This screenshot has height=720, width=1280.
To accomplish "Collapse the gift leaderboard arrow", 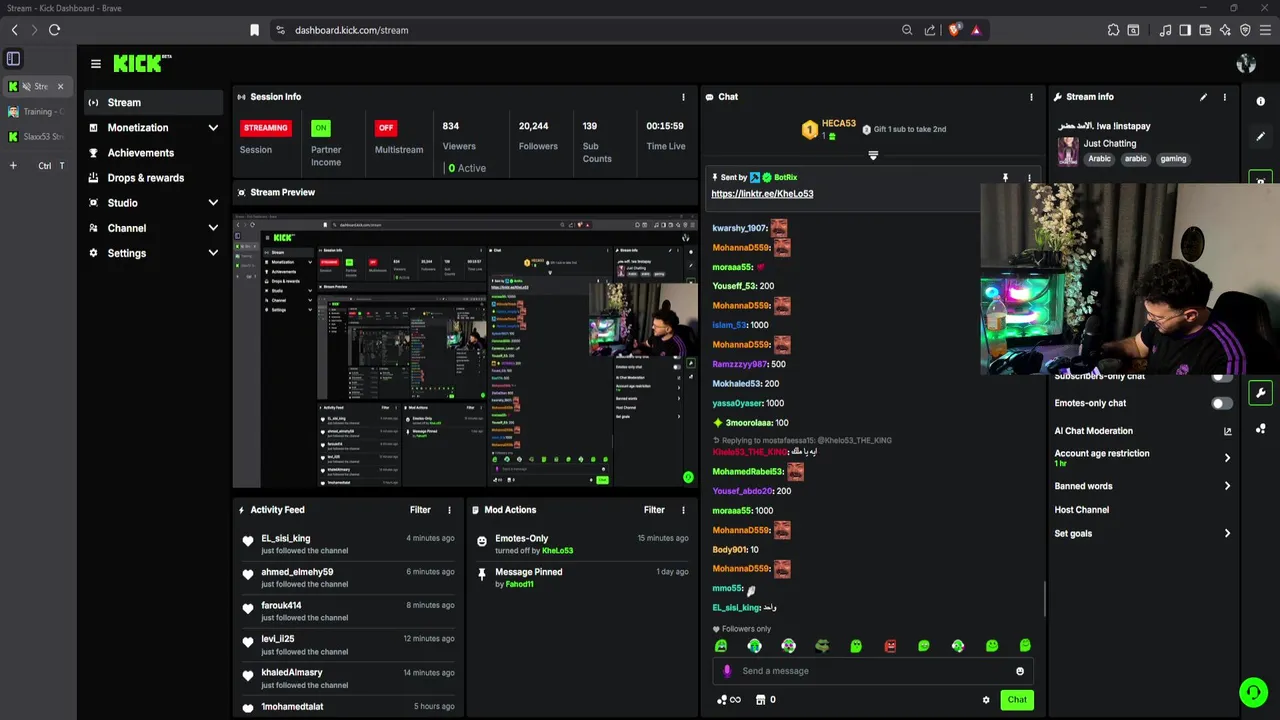I will pos(873,155).
